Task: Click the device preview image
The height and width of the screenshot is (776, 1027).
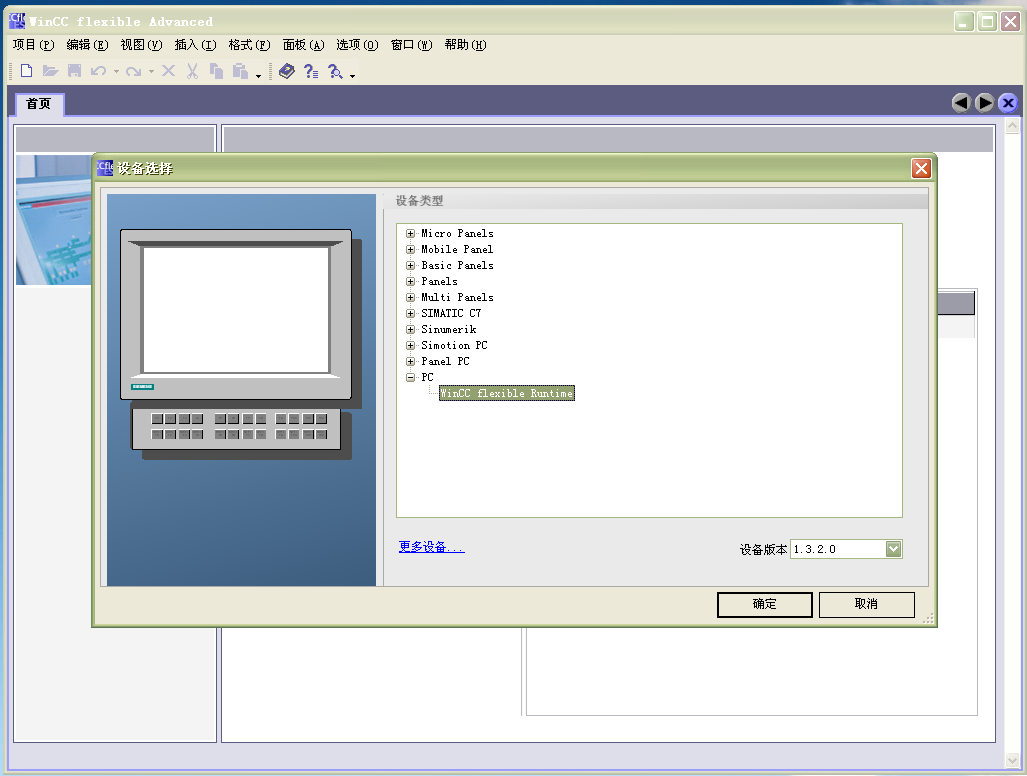Action: tap(241, 390)
